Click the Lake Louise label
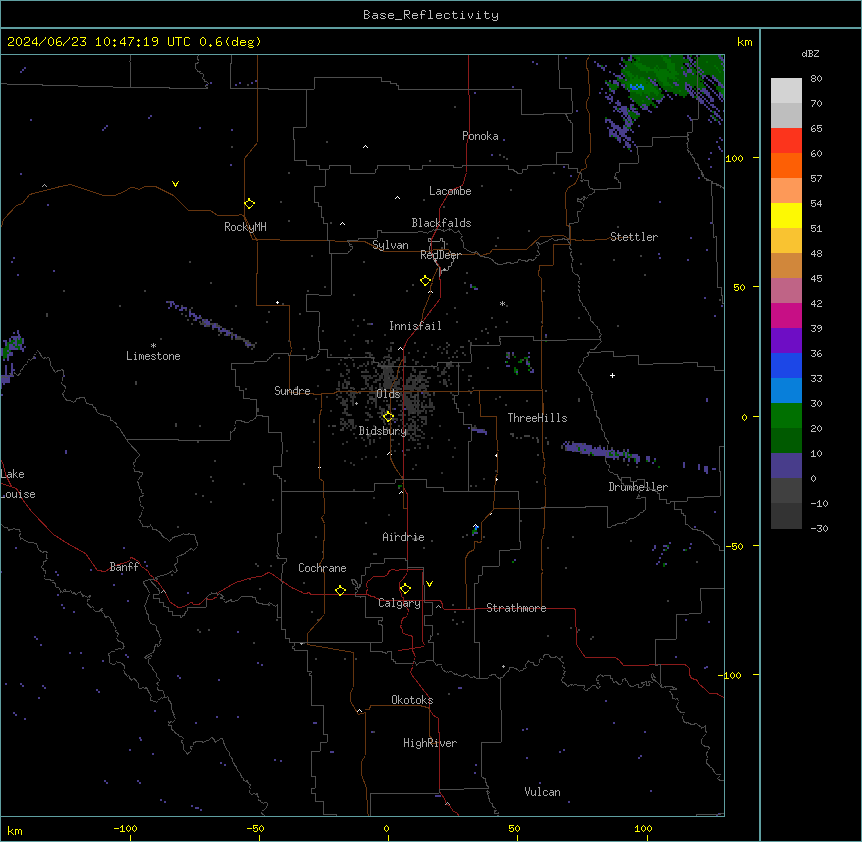Image resolution: width=862 pixels, height=842 pixels. 18,484
